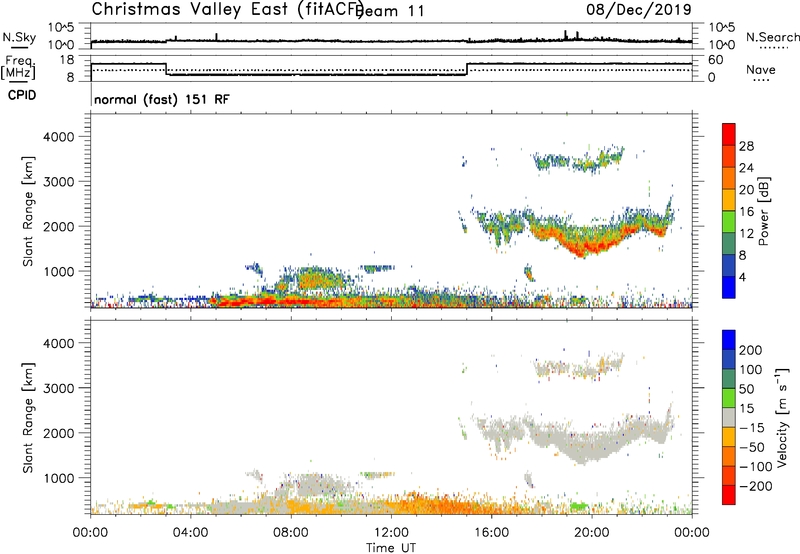
Task: Click the strong red echo near 20:00 in power panel
Action: coord(591,247)
